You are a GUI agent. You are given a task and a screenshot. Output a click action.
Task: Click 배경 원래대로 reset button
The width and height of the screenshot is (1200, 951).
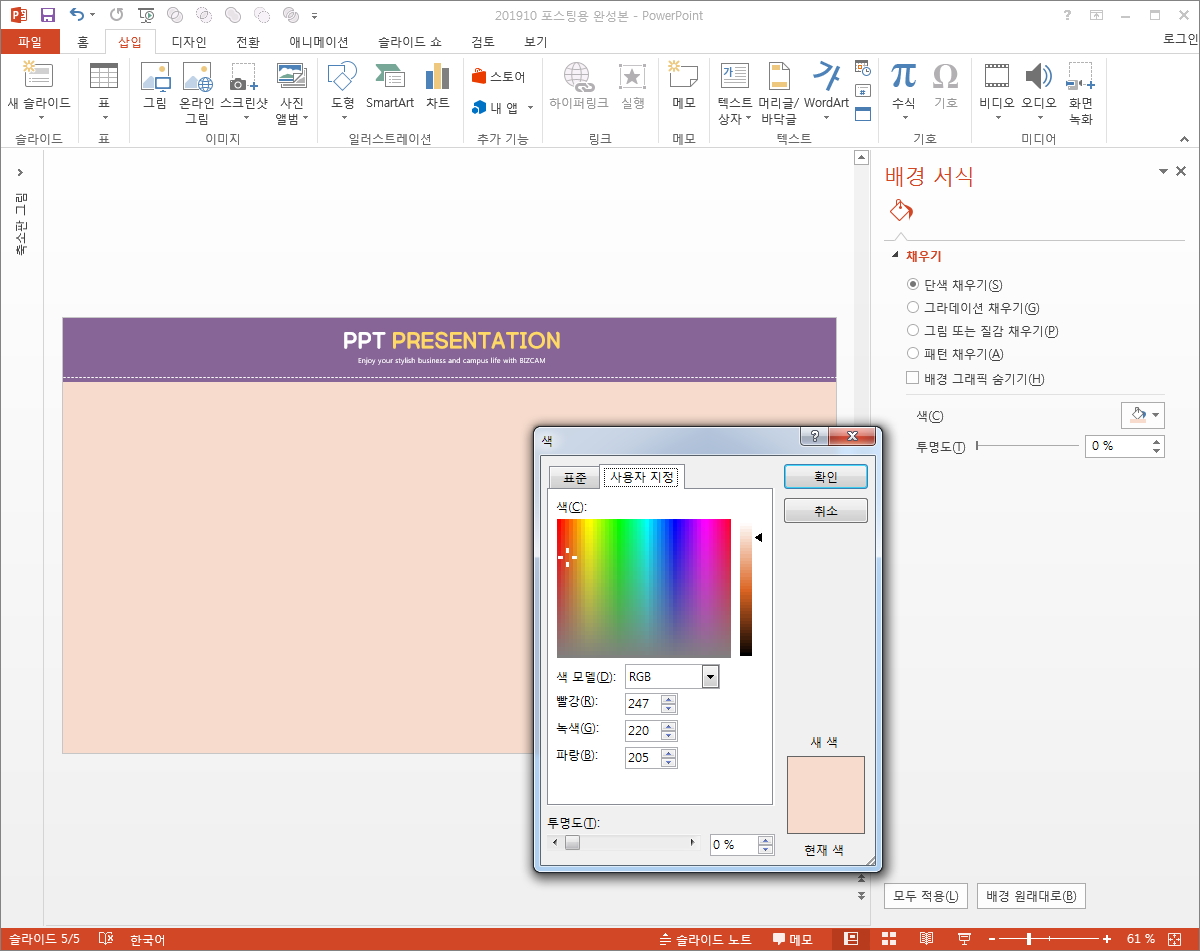pos(1031,896)
